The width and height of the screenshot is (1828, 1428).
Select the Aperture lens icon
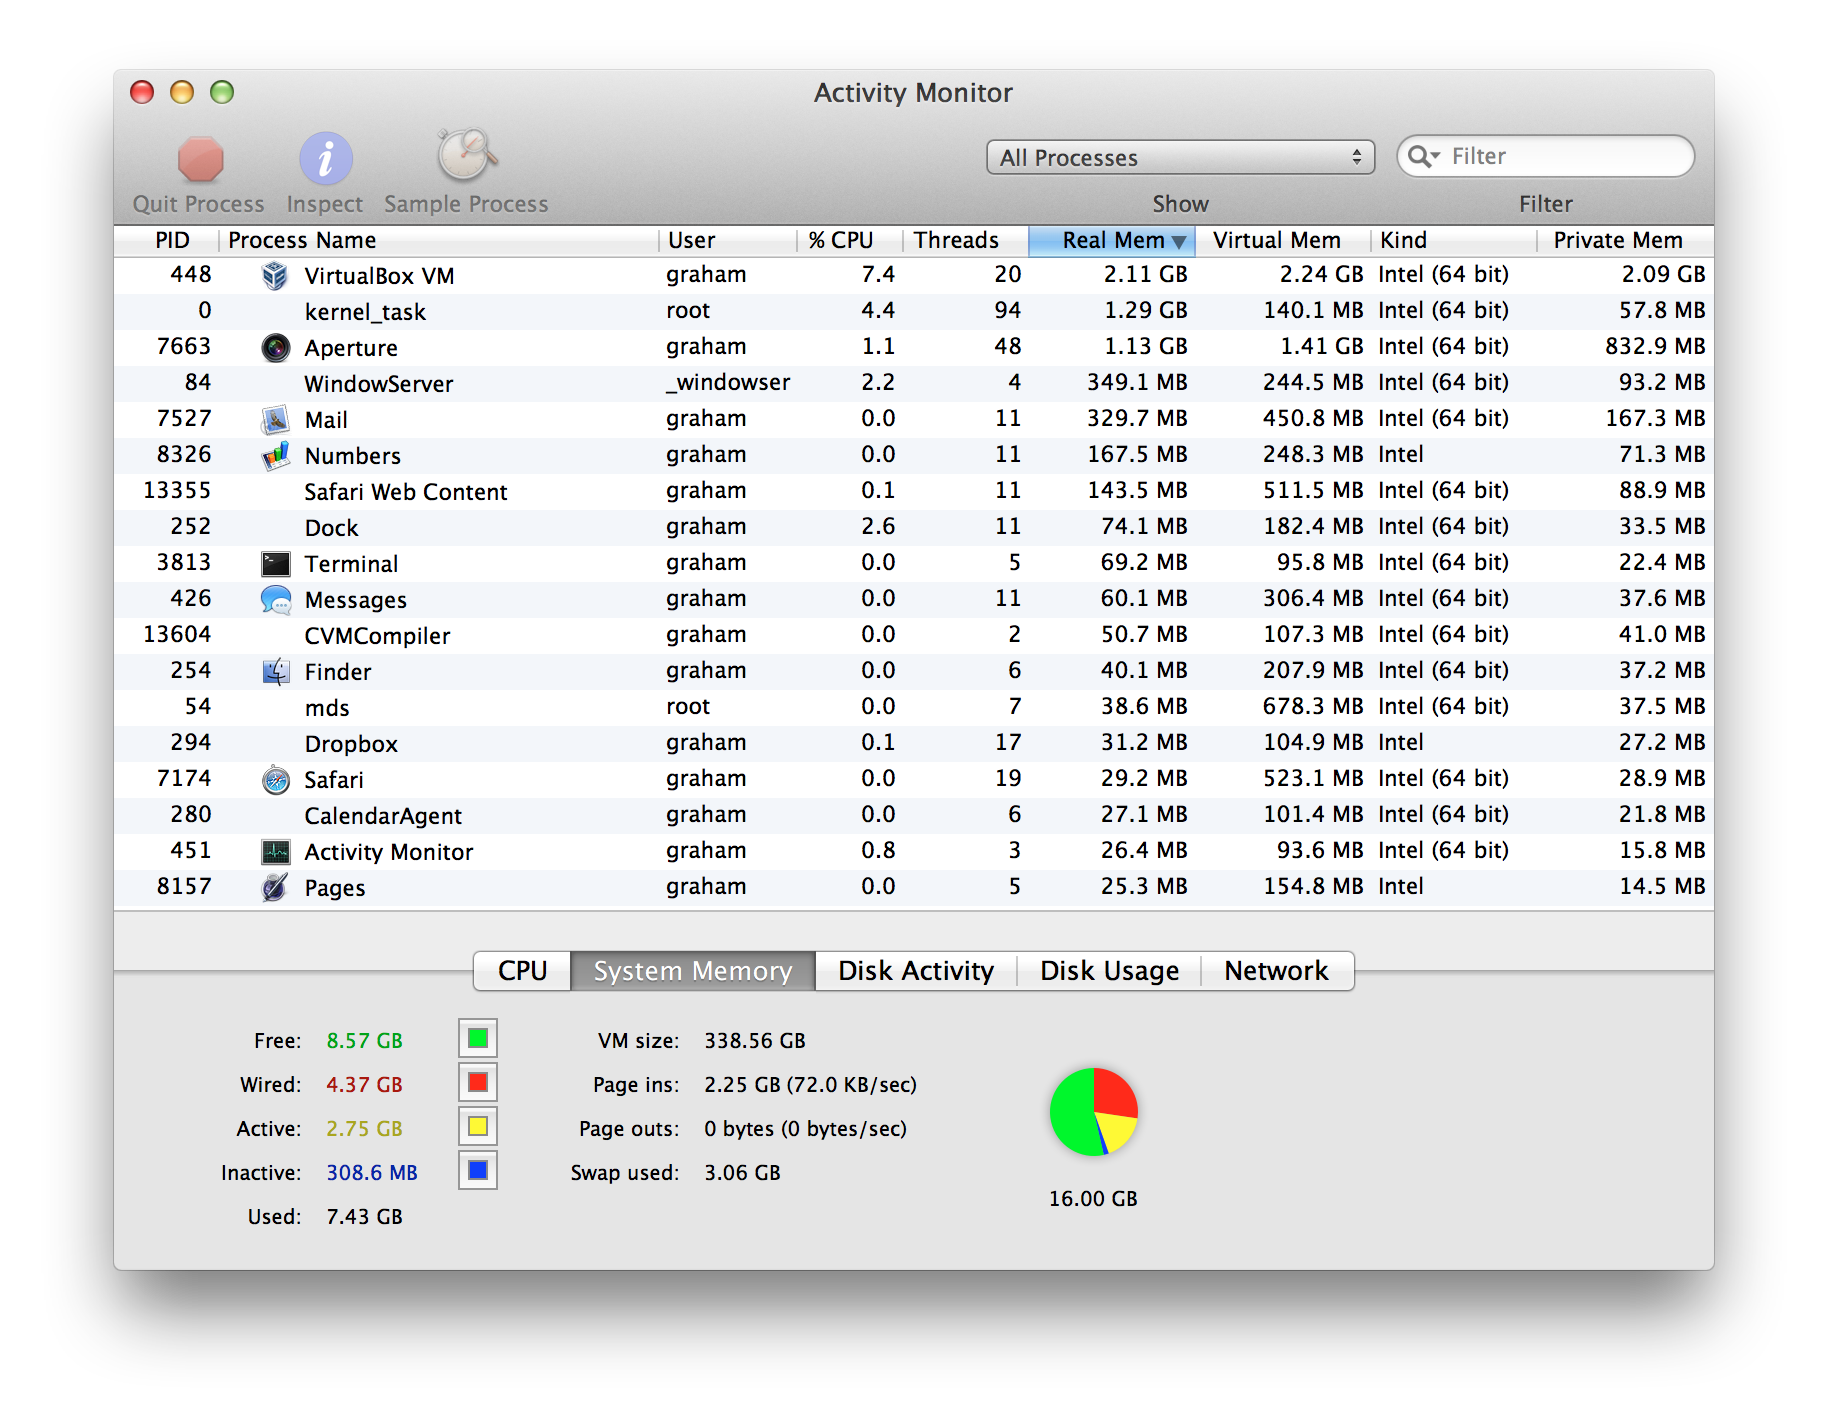(x=275, y=347)
